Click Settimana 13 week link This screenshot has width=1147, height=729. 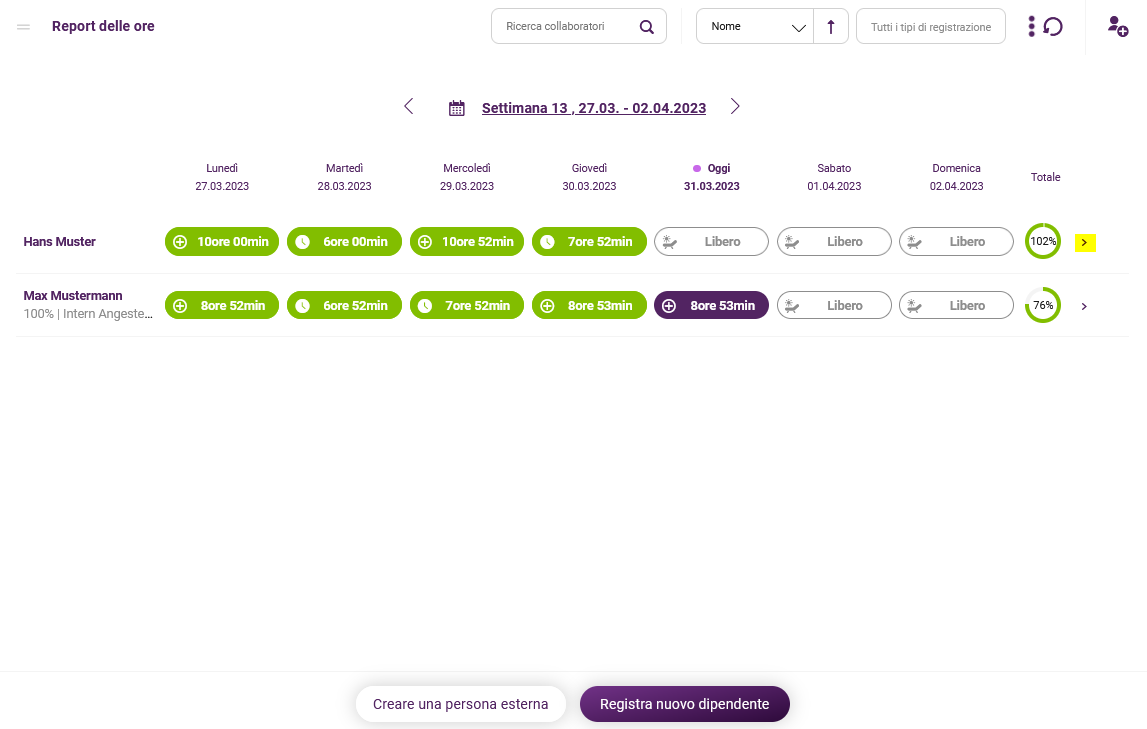pos(594,108)
